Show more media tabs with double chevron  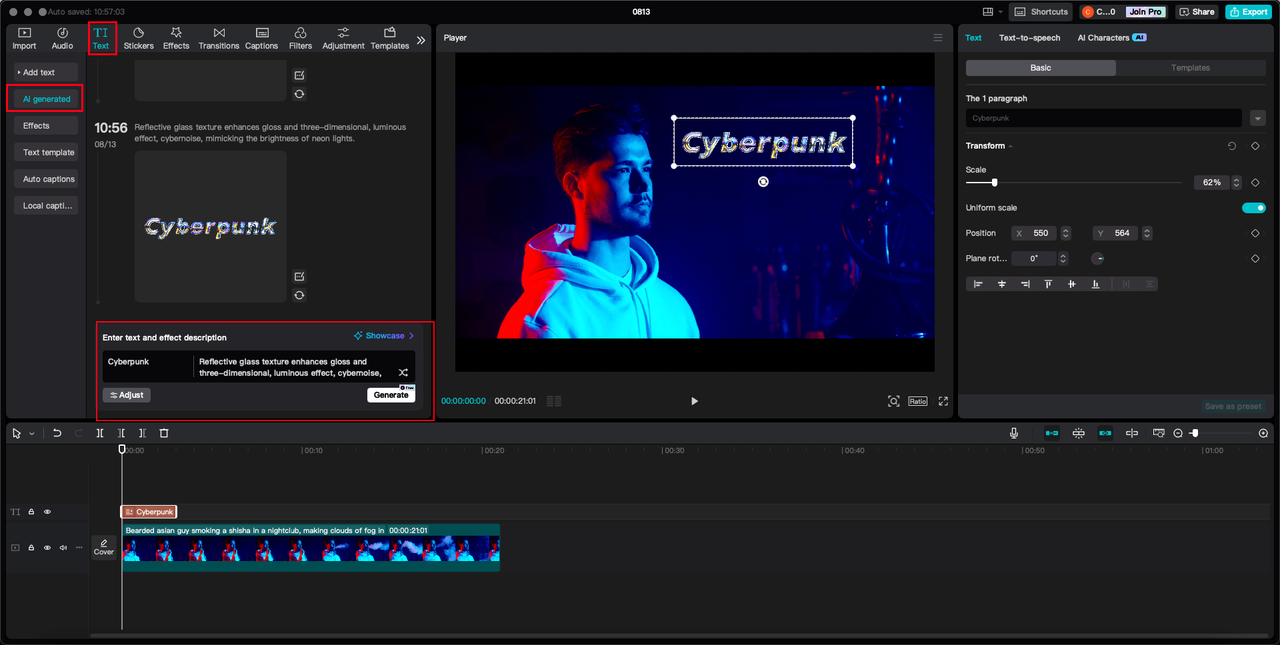pos(421,40)
